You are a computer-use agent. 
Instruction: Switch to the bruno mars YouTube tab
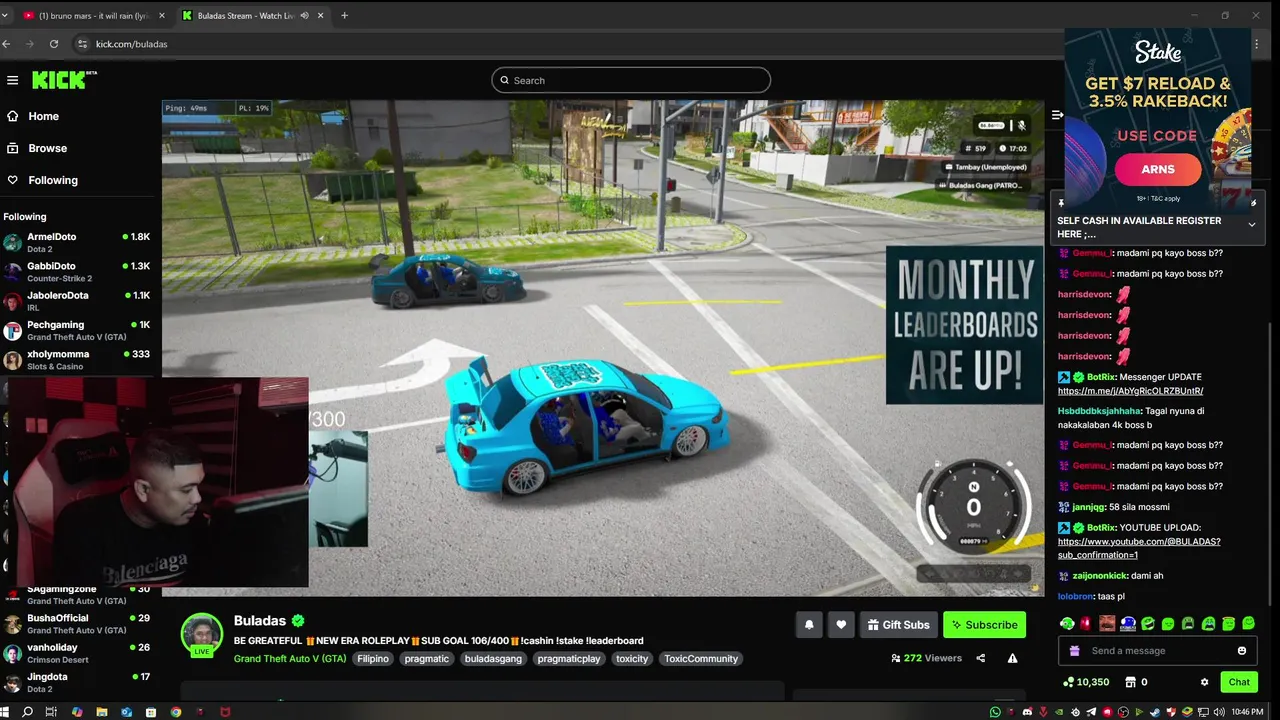pos(93,16)
